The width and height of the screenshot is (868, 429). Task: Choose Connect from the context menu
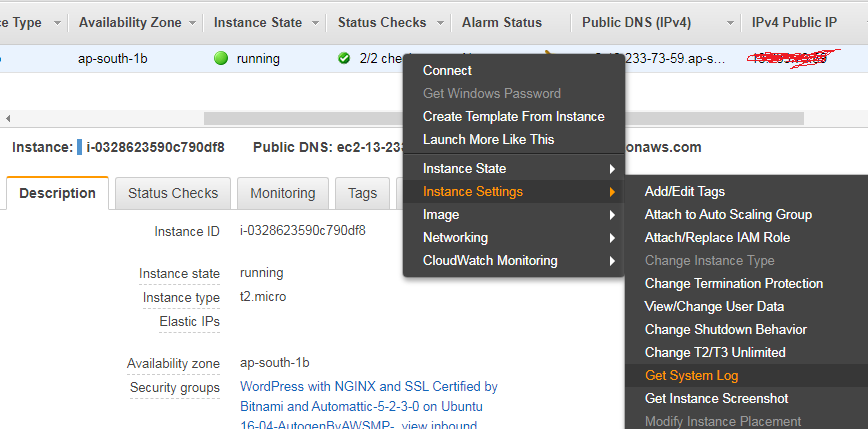click(x=447, y=71)
